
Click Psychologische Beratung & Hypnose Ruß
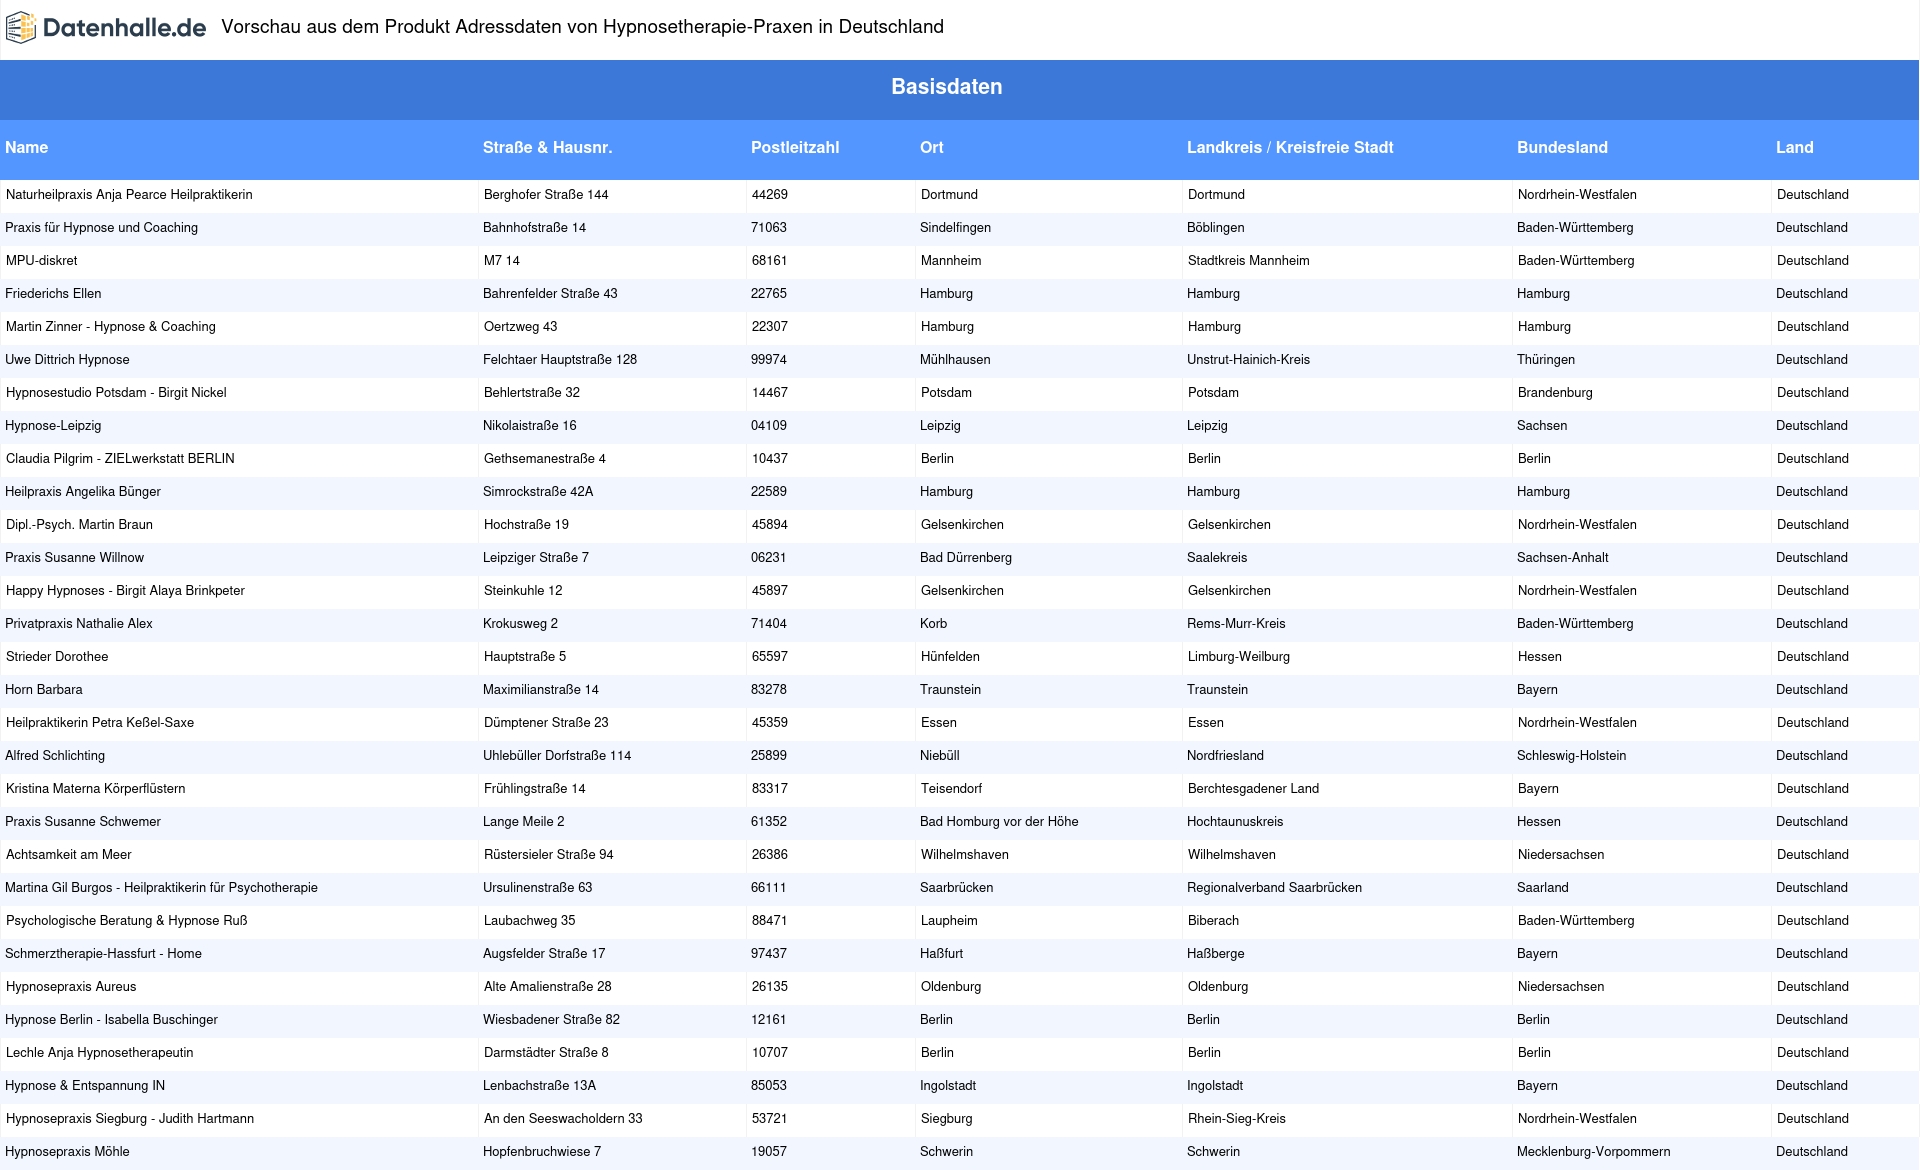[x=127, y=921]
